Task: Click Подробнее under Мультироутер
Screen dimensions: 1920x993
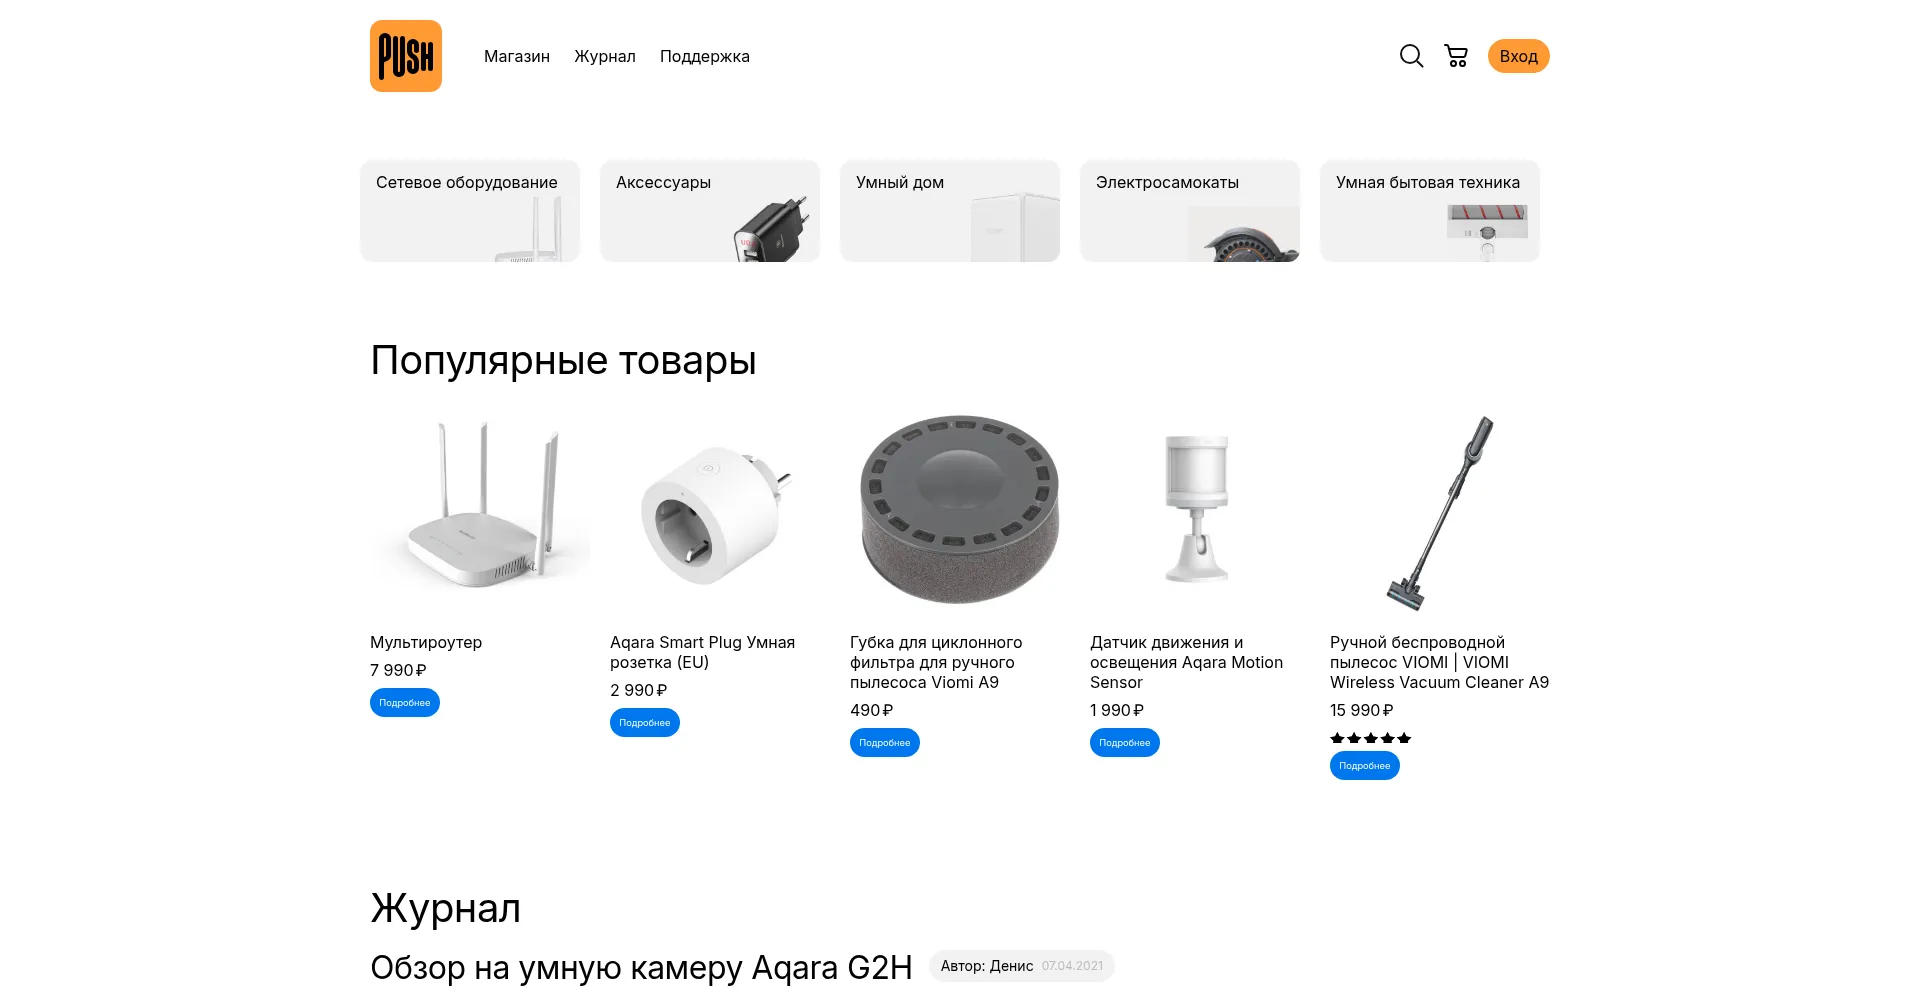Action: pyautogui.click(x=405, y=702)
